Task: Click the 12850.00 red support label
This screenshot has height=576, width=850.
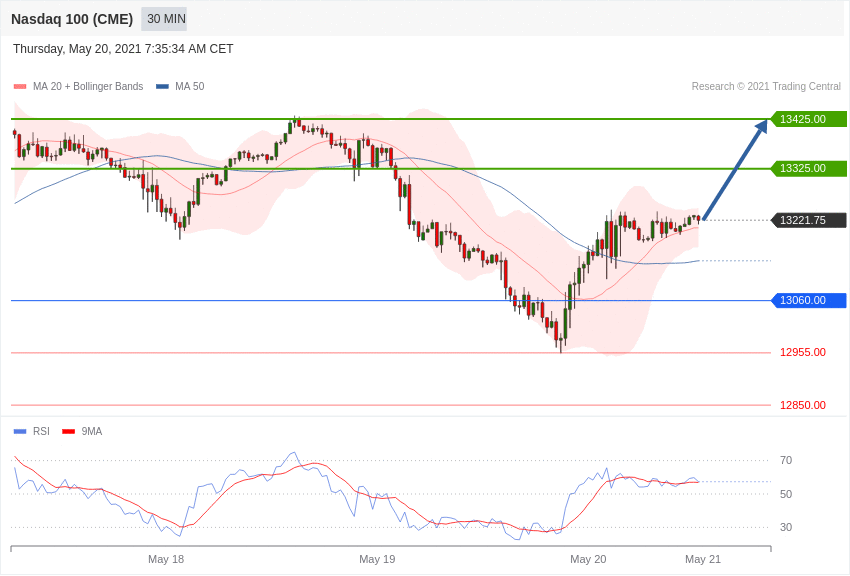Action: pos(803,405)
